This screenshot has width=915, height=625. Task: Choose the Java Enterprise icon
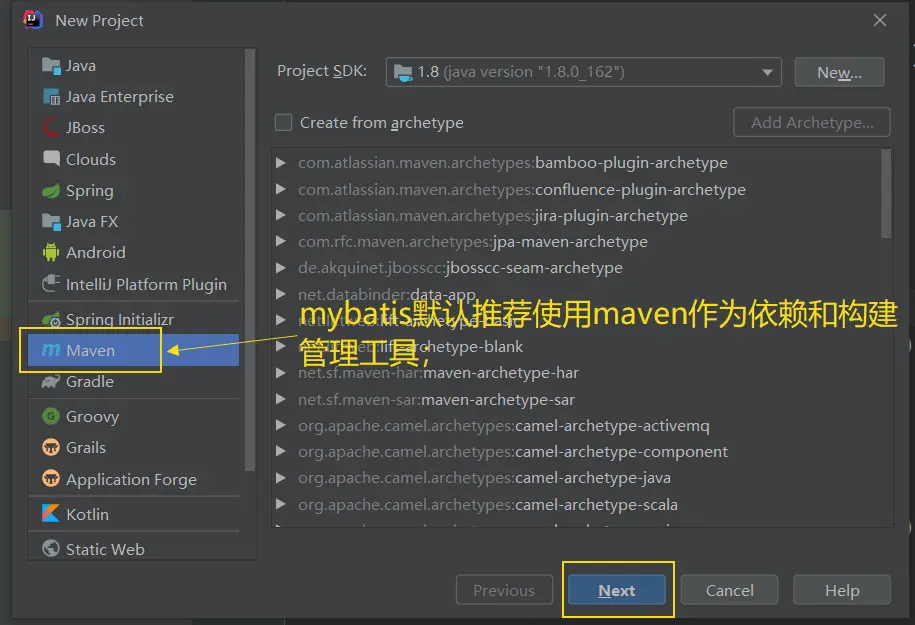tap(51, 97)
